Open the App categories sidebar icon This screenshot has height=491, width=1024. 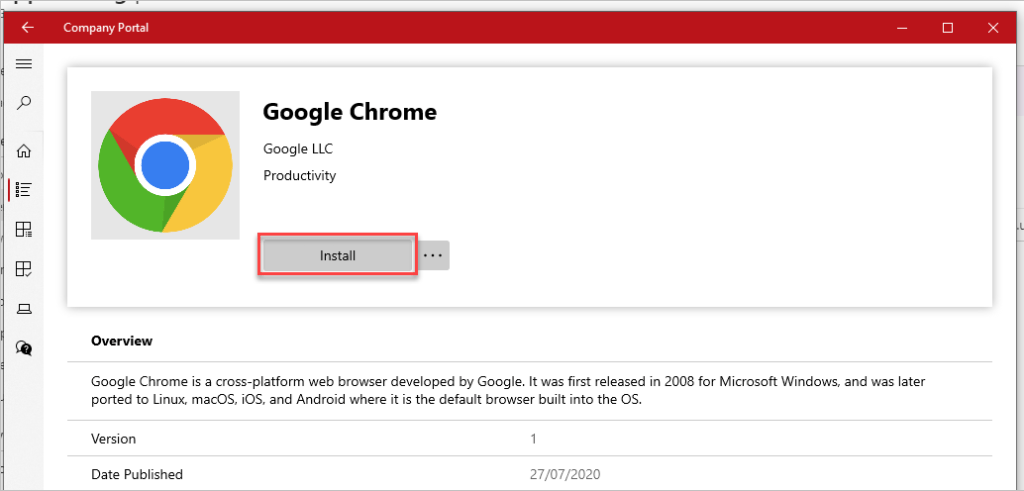(x=24, y=229)
